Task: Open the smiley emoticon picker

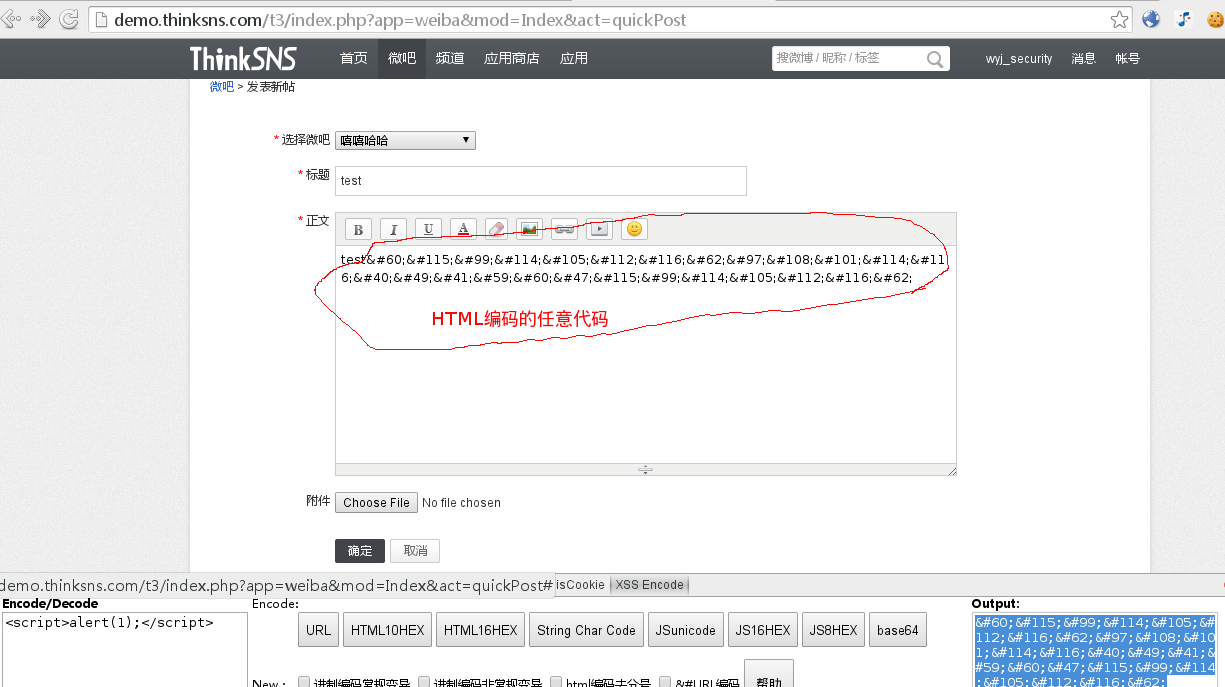Action: click(x=634, y=229)
